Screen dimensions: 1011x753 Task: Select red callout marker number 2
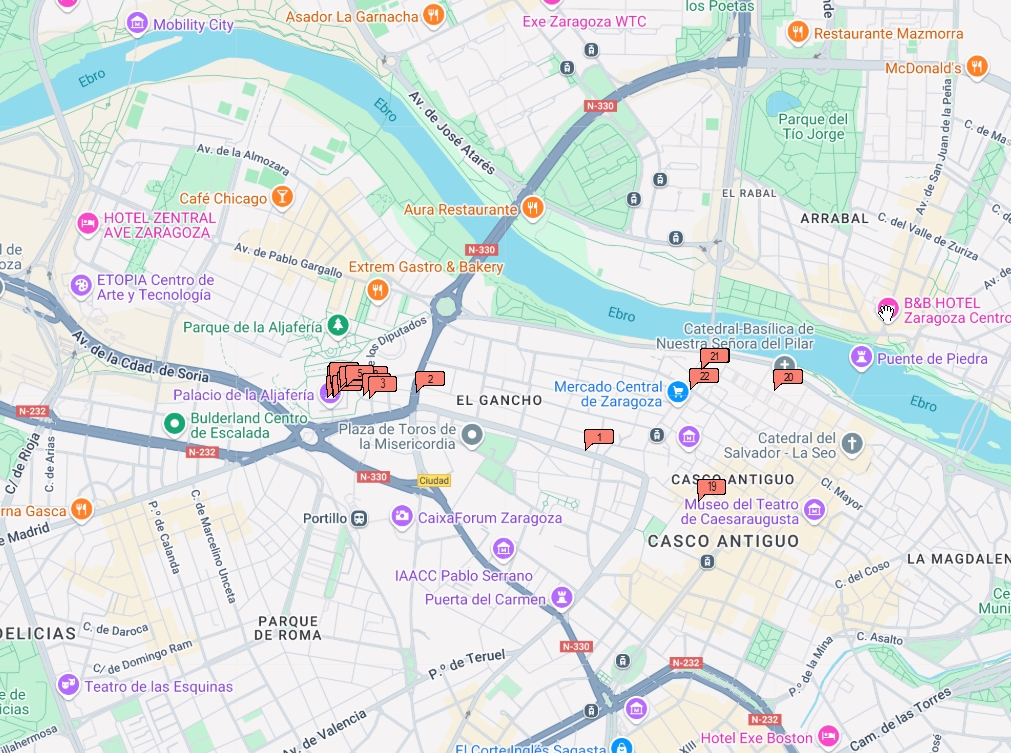tap(429, 380)
